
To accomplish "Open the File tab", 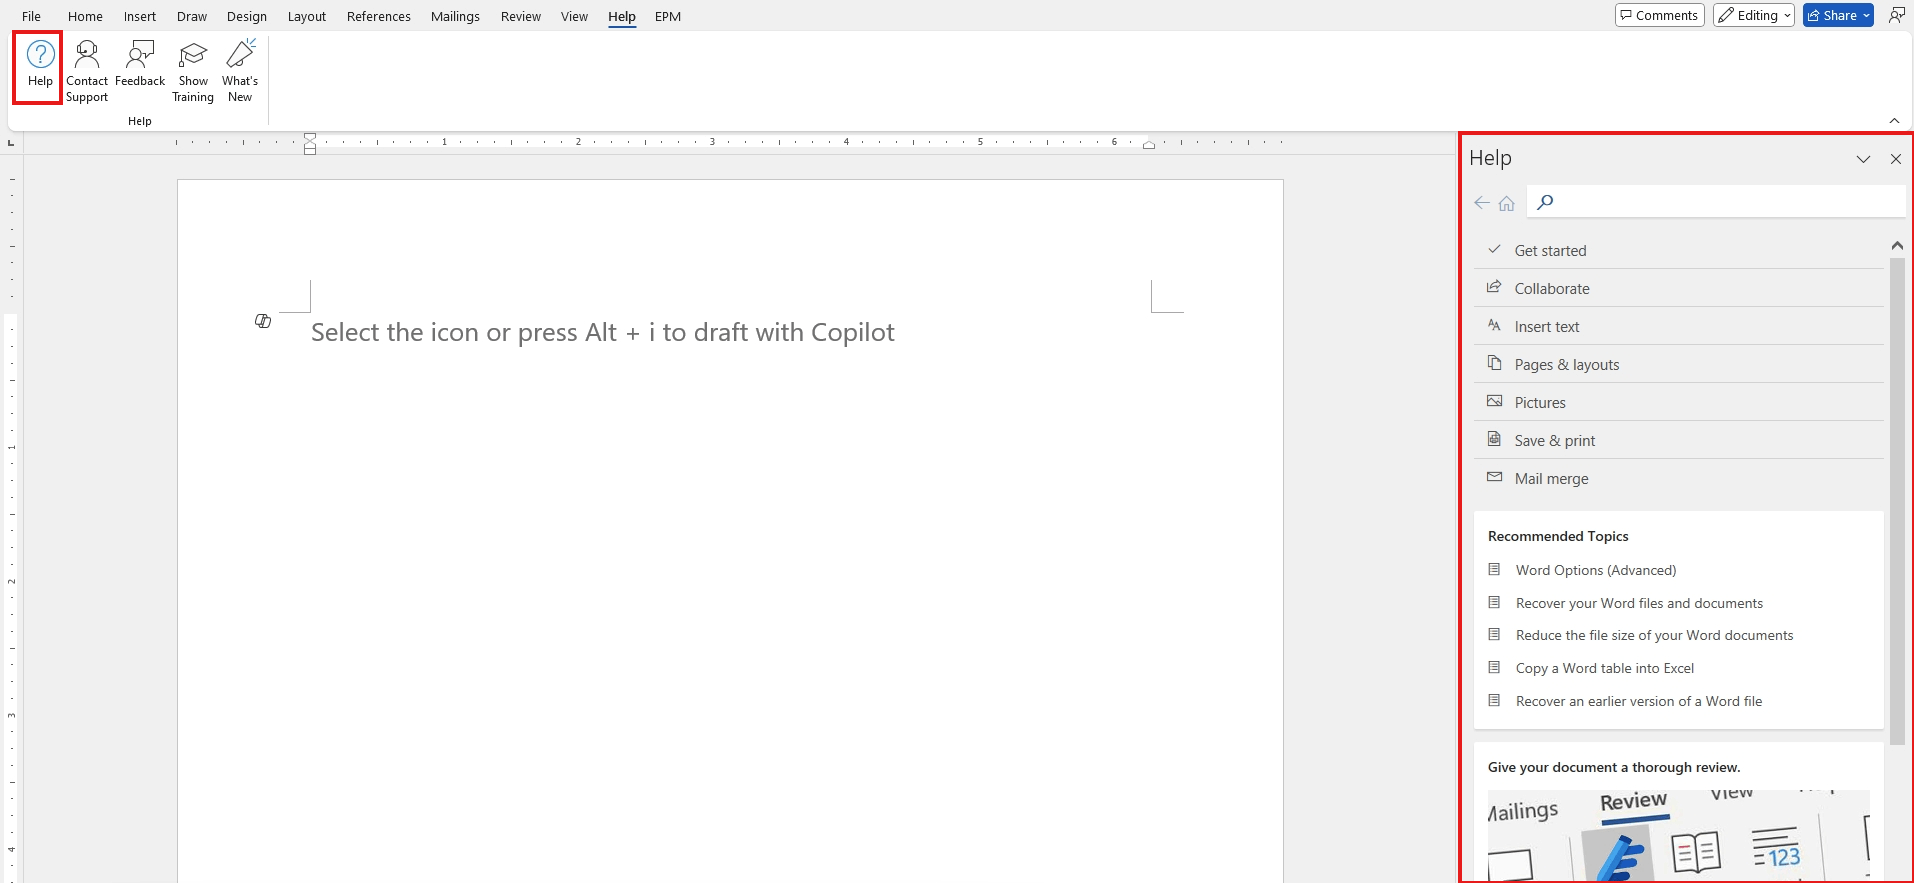I will point(31,16).
